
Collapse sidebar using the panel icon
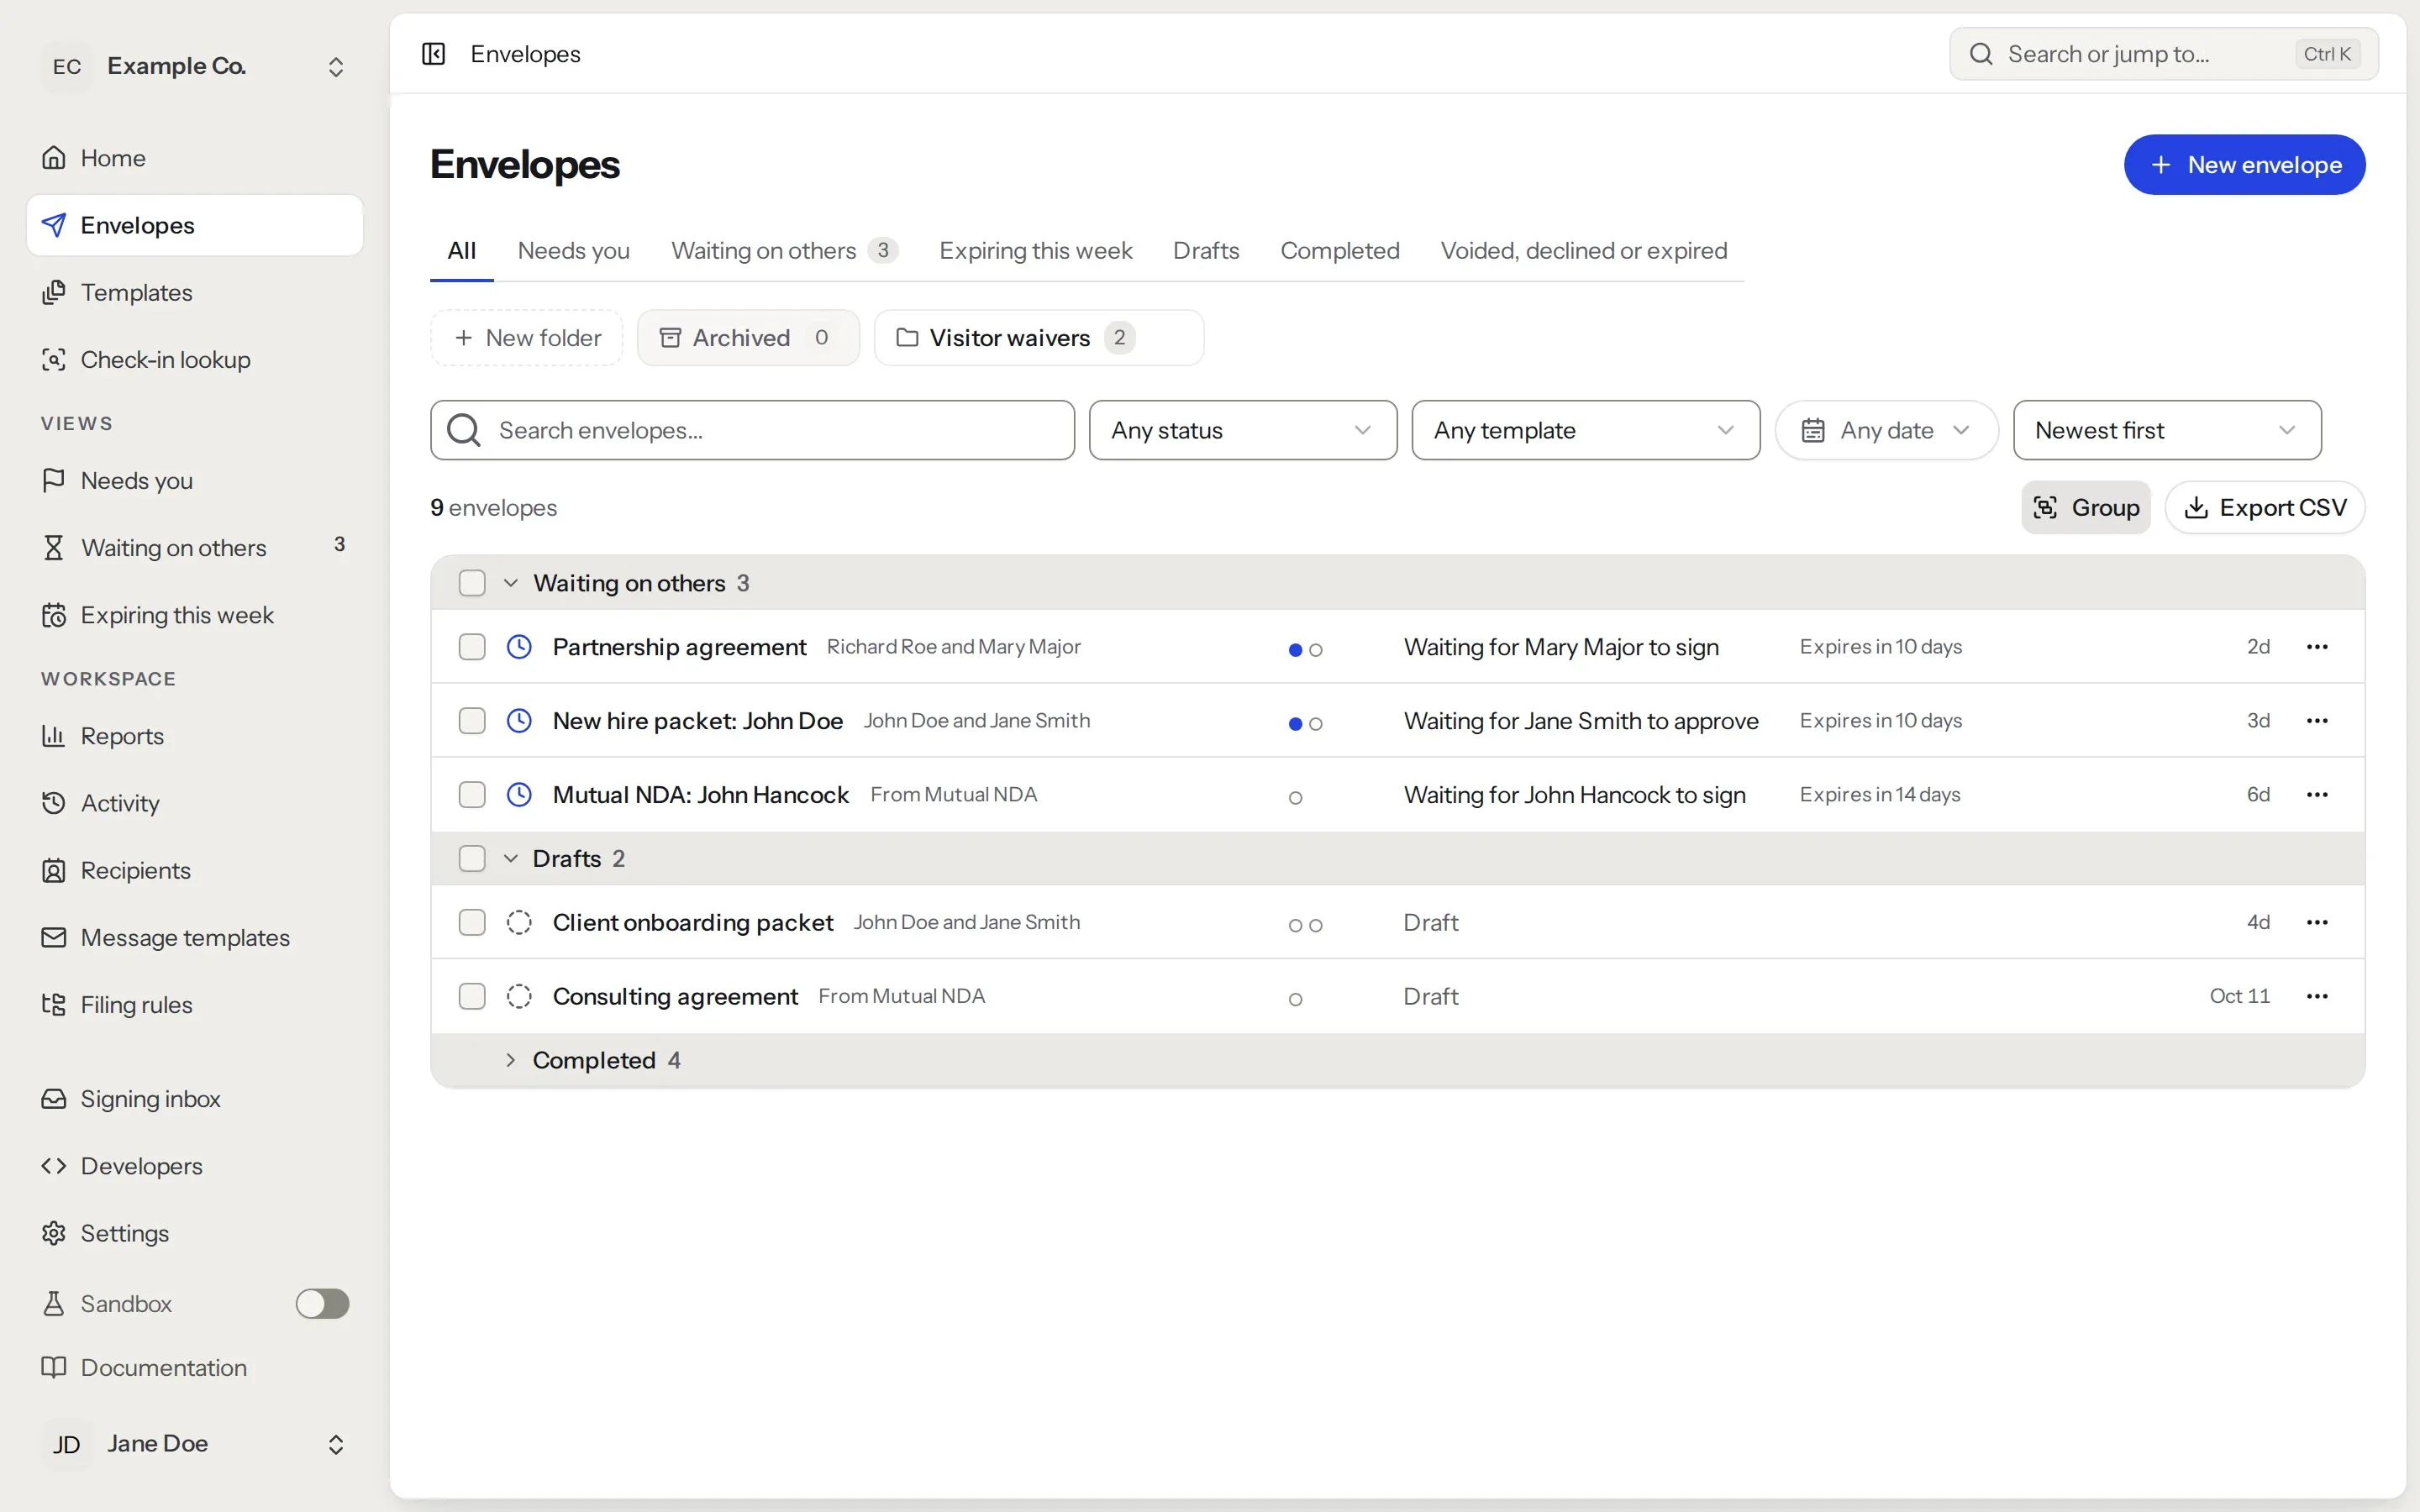click(433, 54)
